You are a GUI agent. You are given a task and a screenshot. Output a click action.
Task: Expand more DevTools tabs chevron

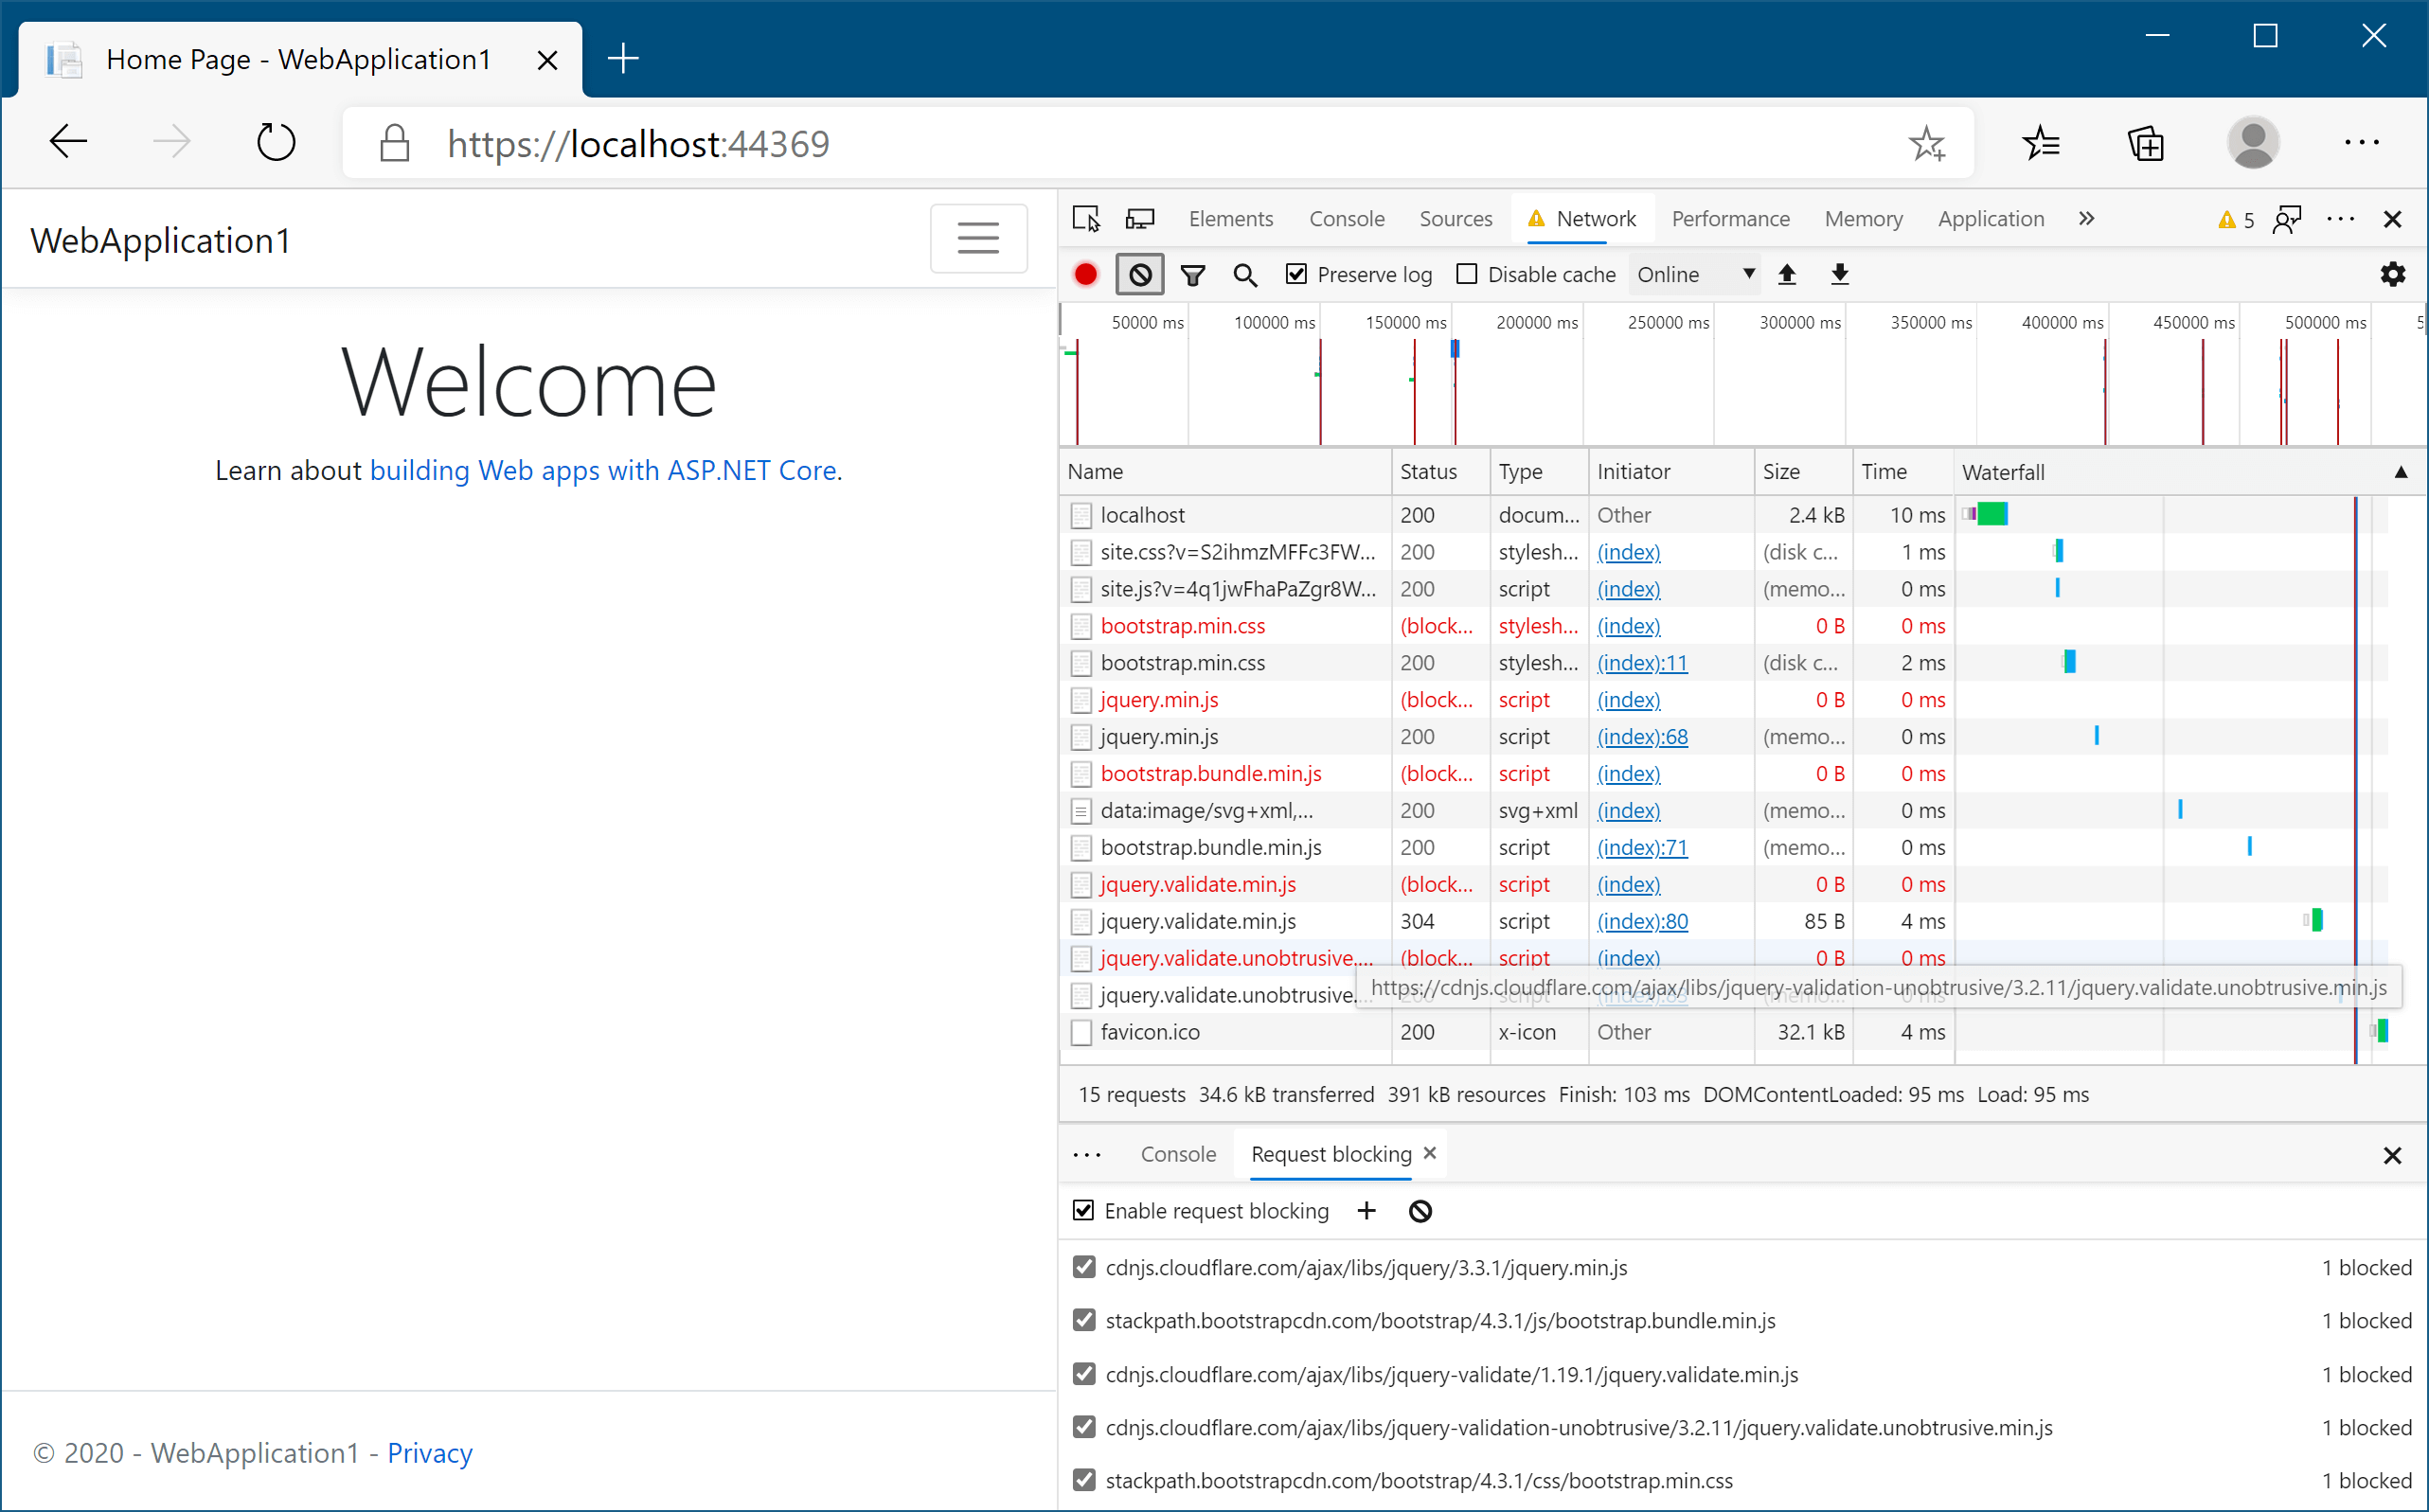pos(2086,219)
